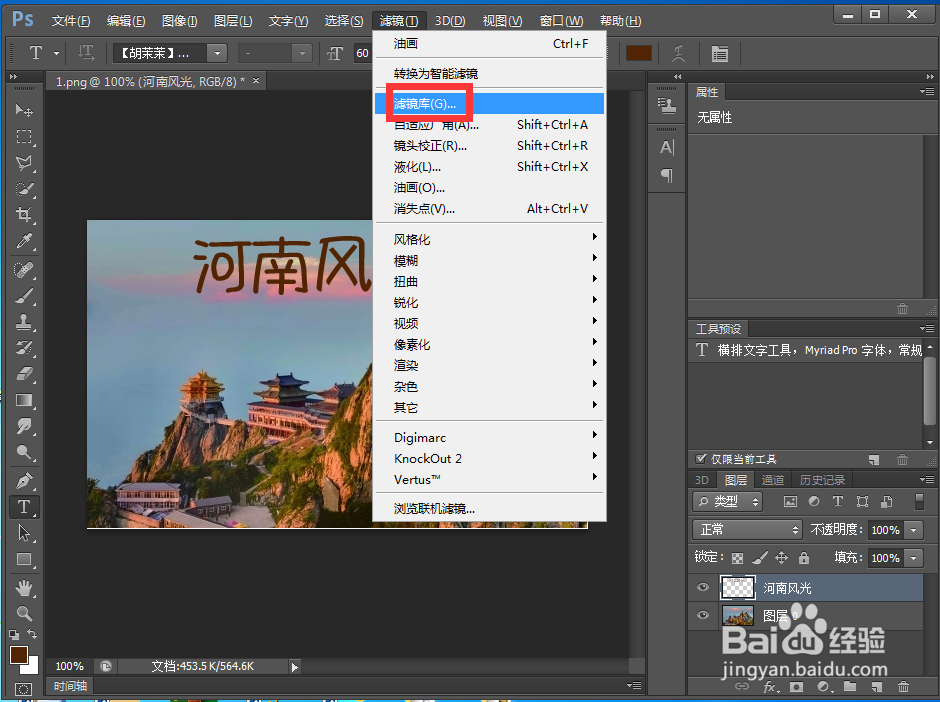Image resolution: width=940 pixels, height=702 pixels.
Task: Select the Hand tool
Action: [24, 588]
